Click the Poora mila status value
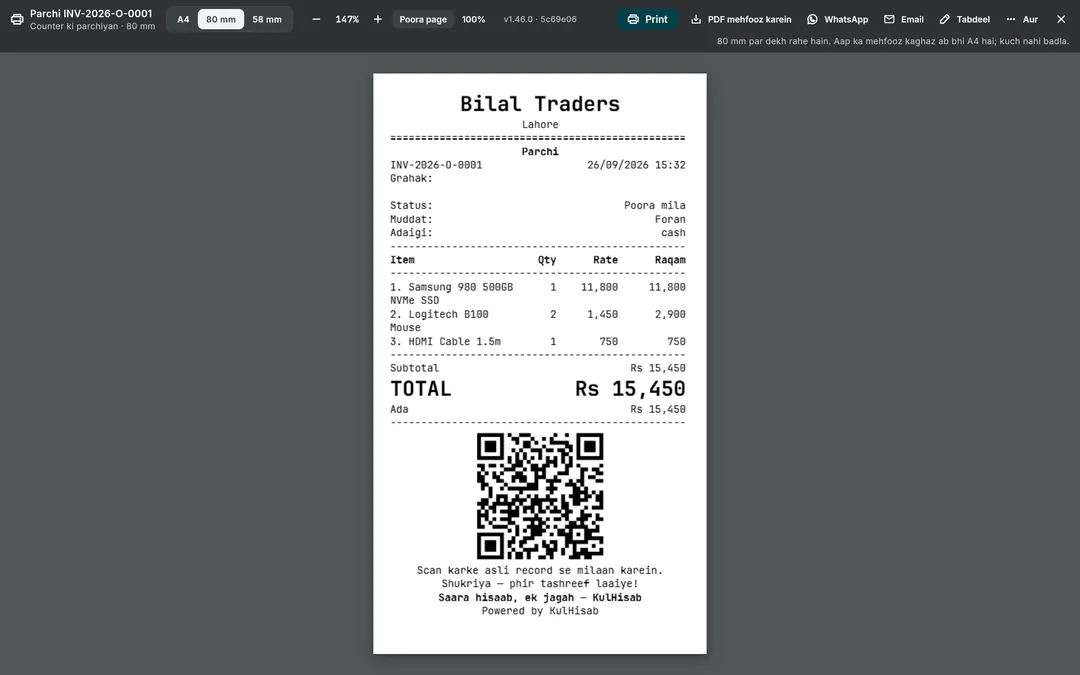 (x=654, y=206)
